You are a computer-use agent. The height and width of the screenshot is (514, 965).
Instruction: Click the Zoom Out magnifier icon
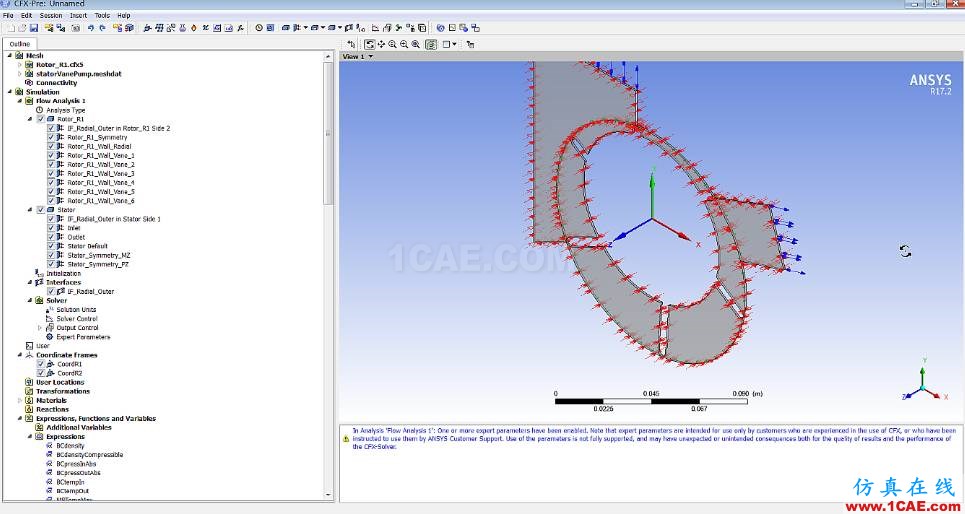click(x=404, y=44)
